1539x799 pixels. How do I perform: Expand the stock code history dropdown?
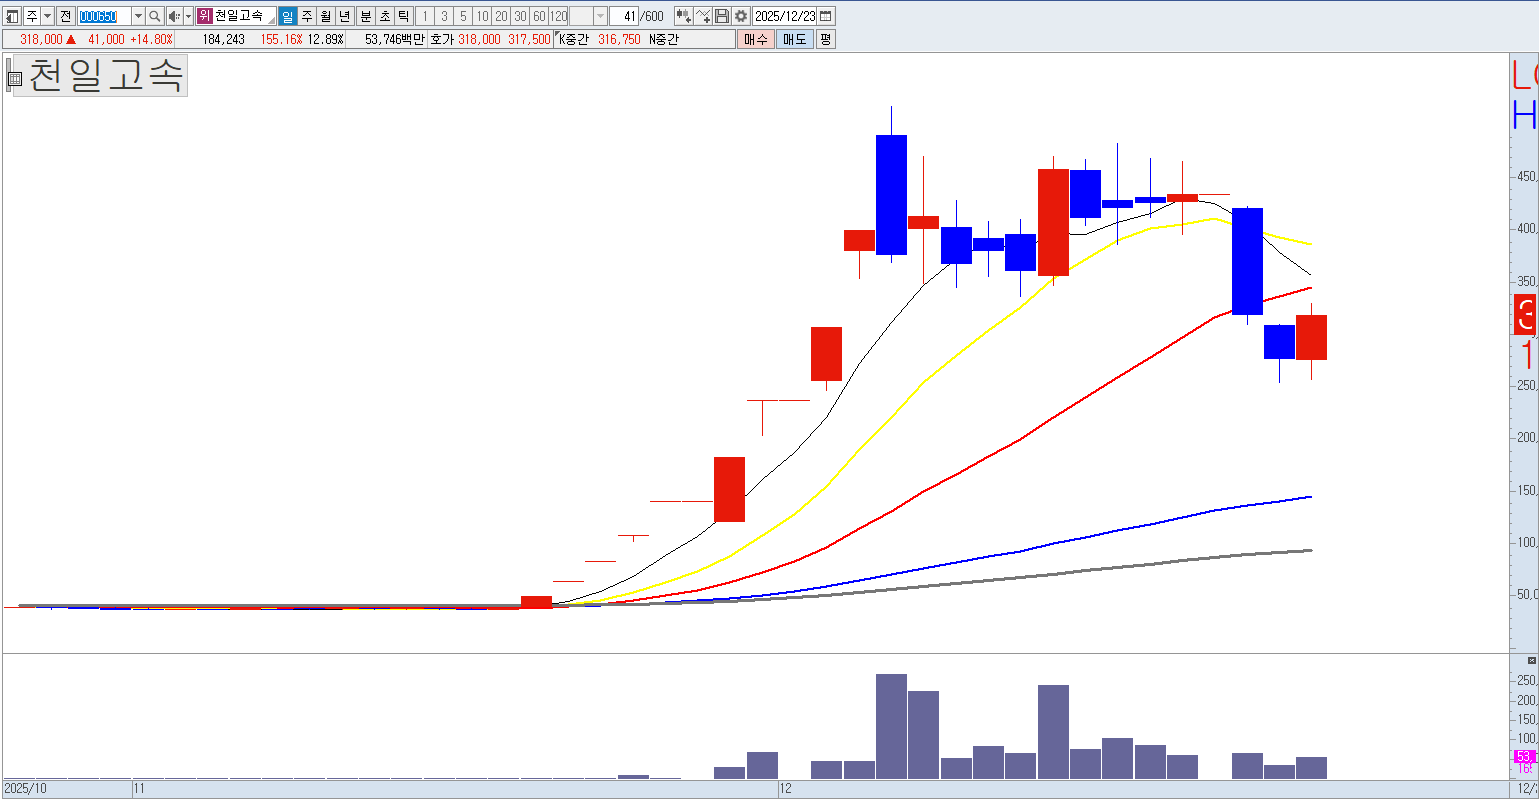point(138,16)
